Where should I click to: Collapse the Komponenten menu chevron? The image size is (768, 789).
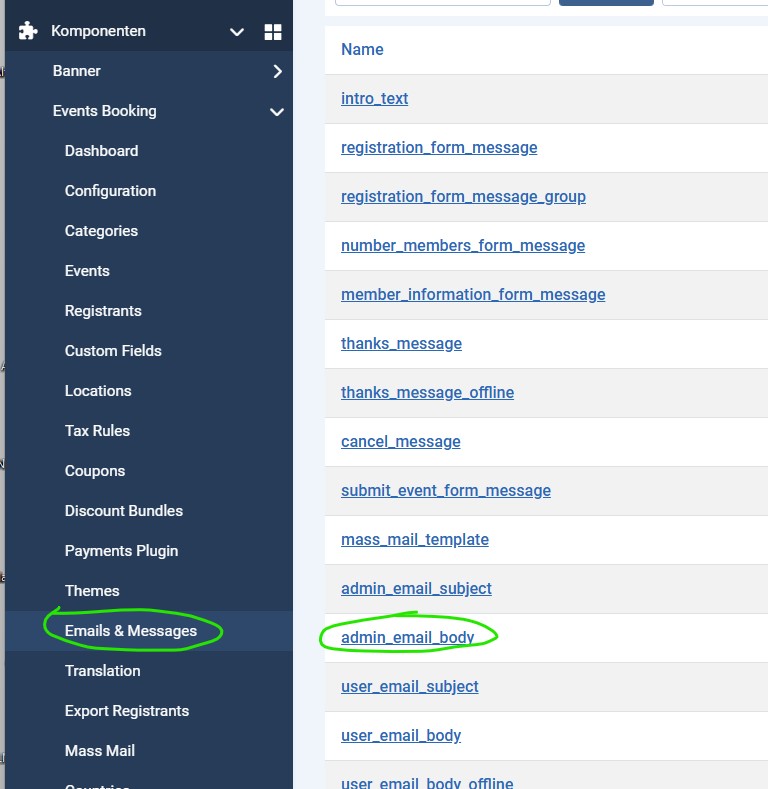pyautogui.click(x=237, y=32)
